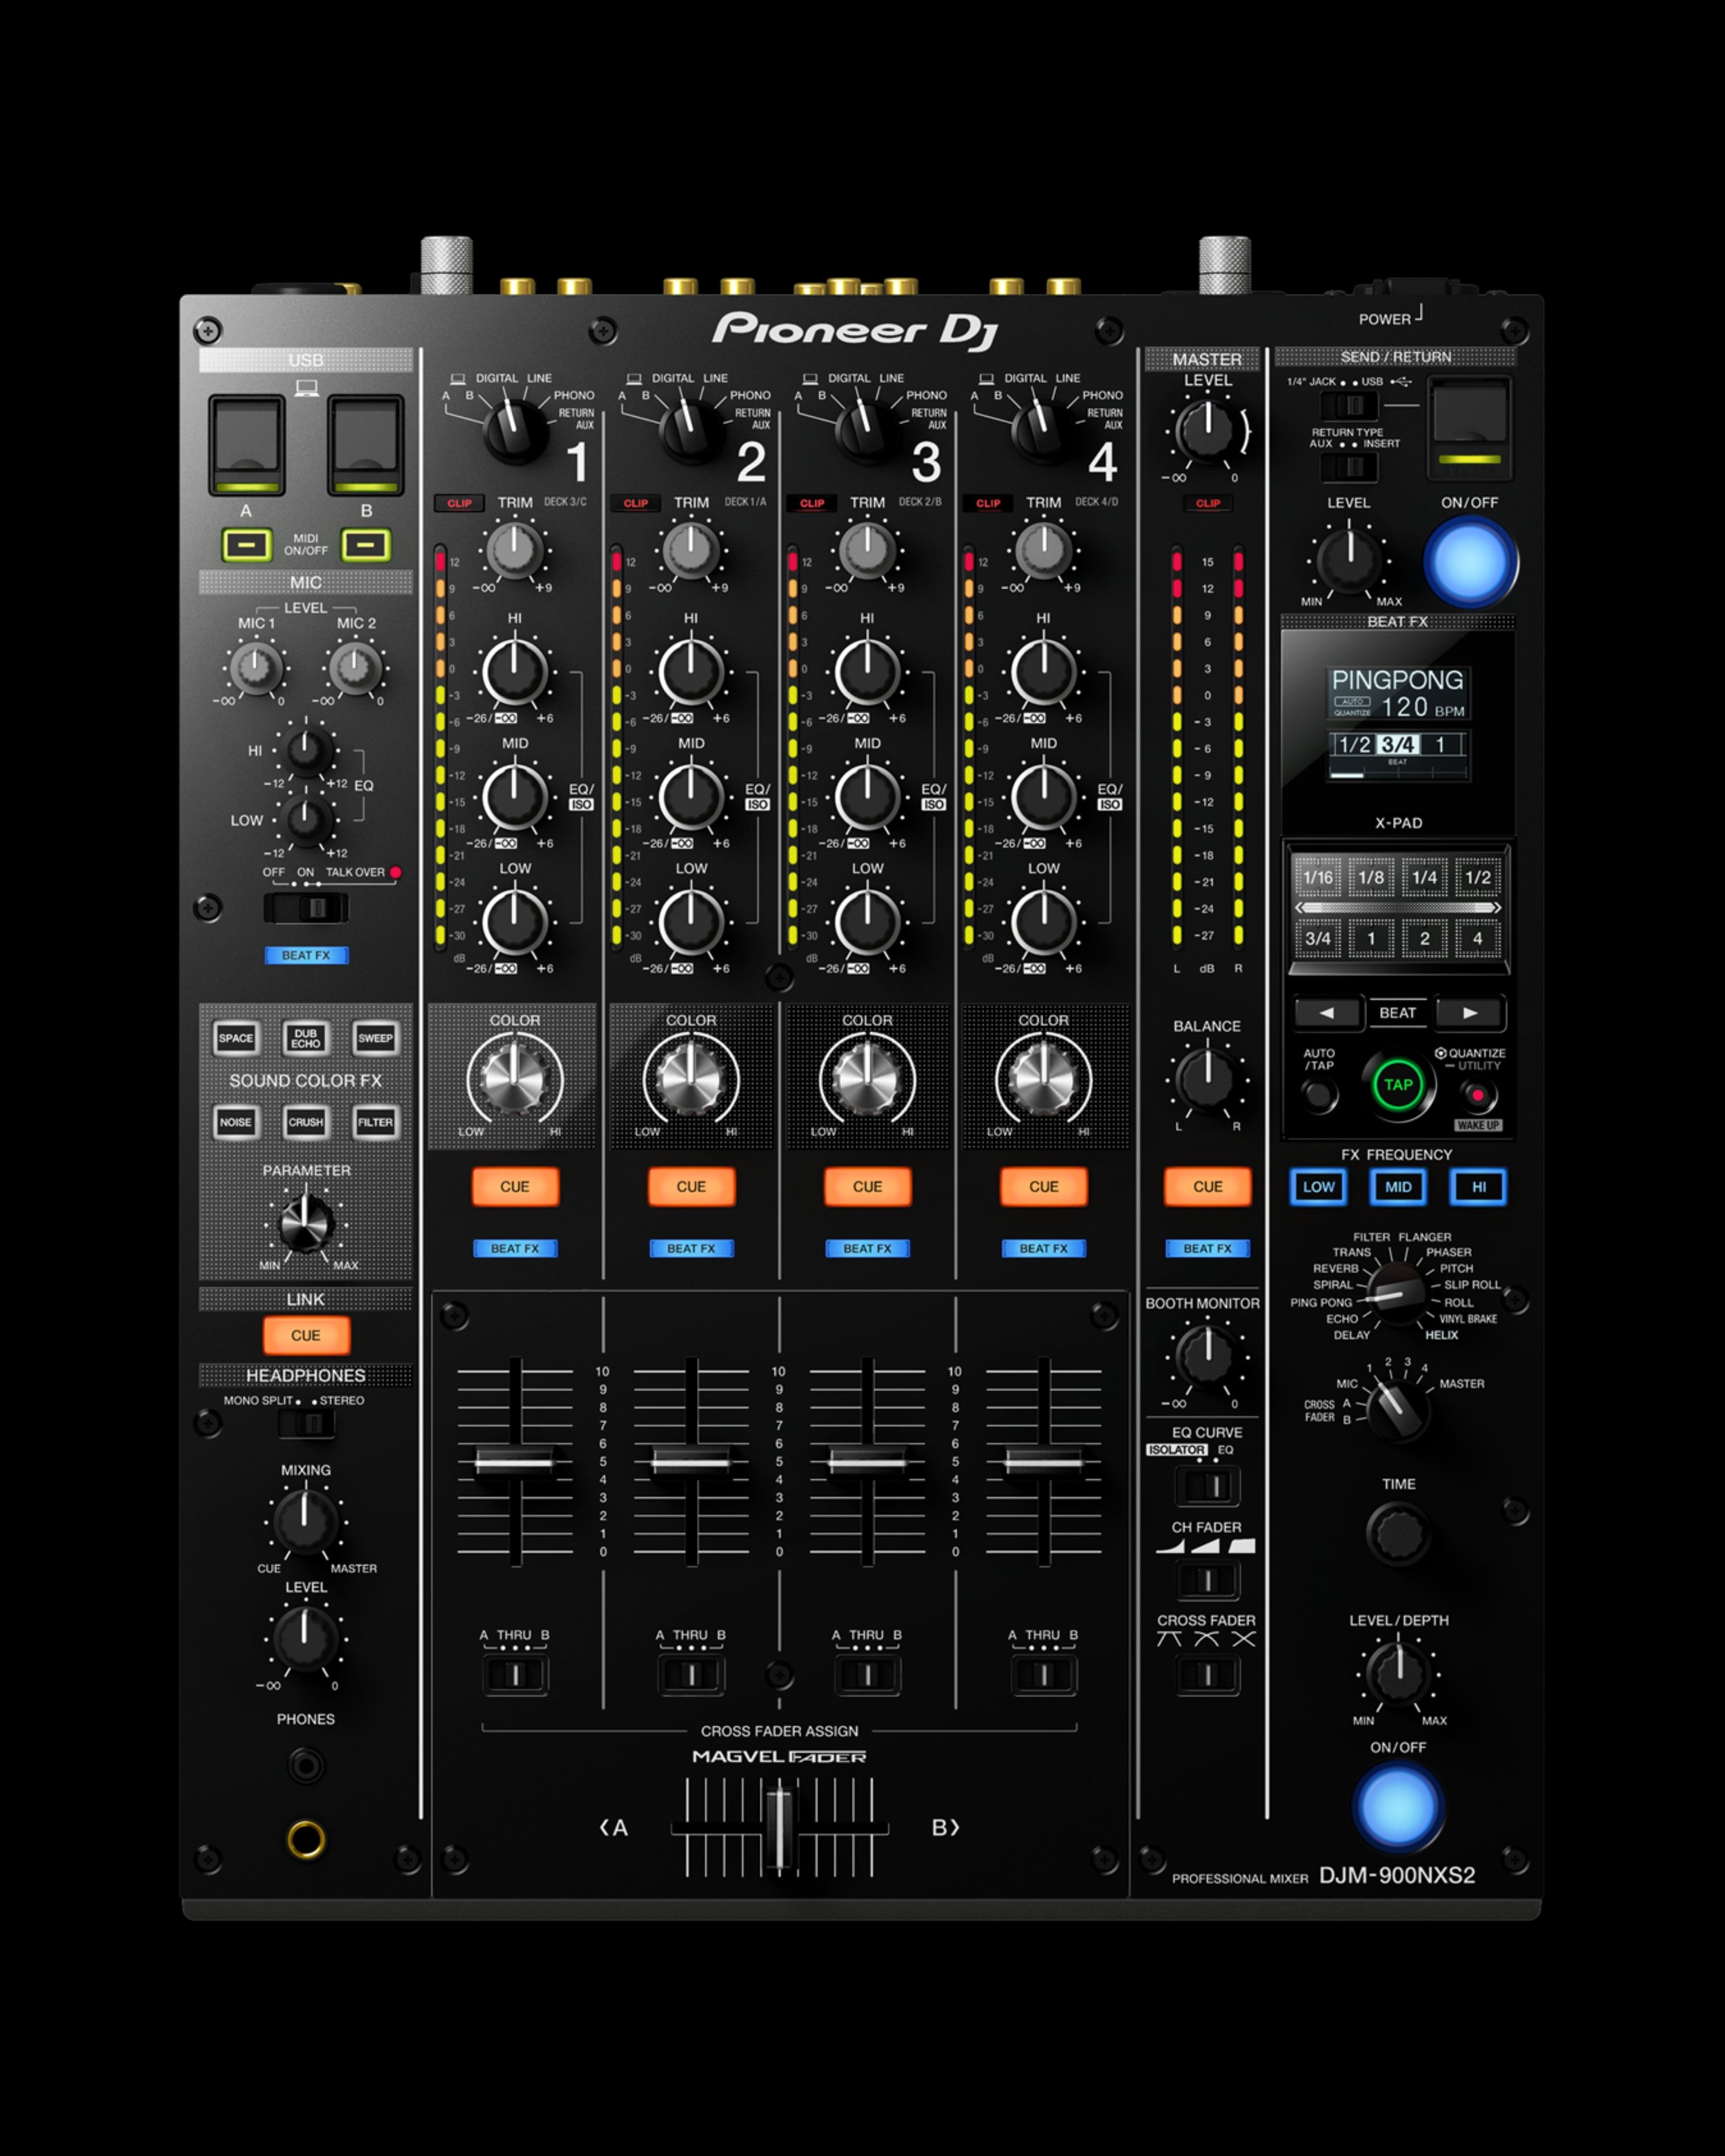Tap the green TAP tempo button

[x=1398, y=1085]
